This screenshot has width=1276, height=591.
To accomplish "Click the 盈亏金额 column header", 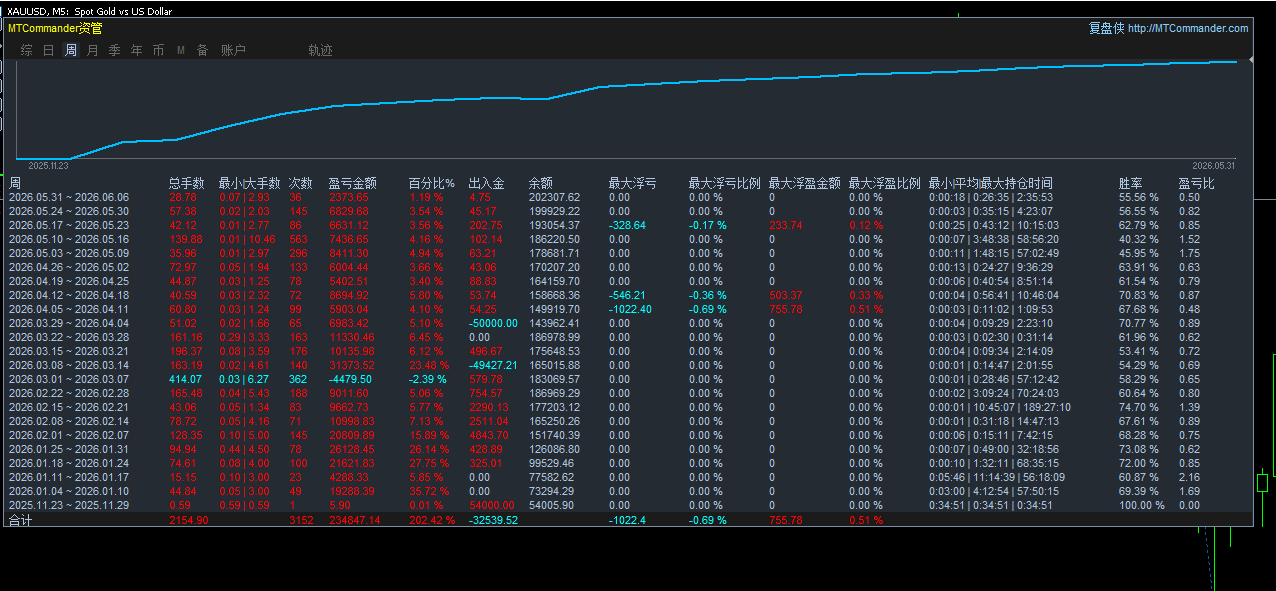I will (352, 183).
